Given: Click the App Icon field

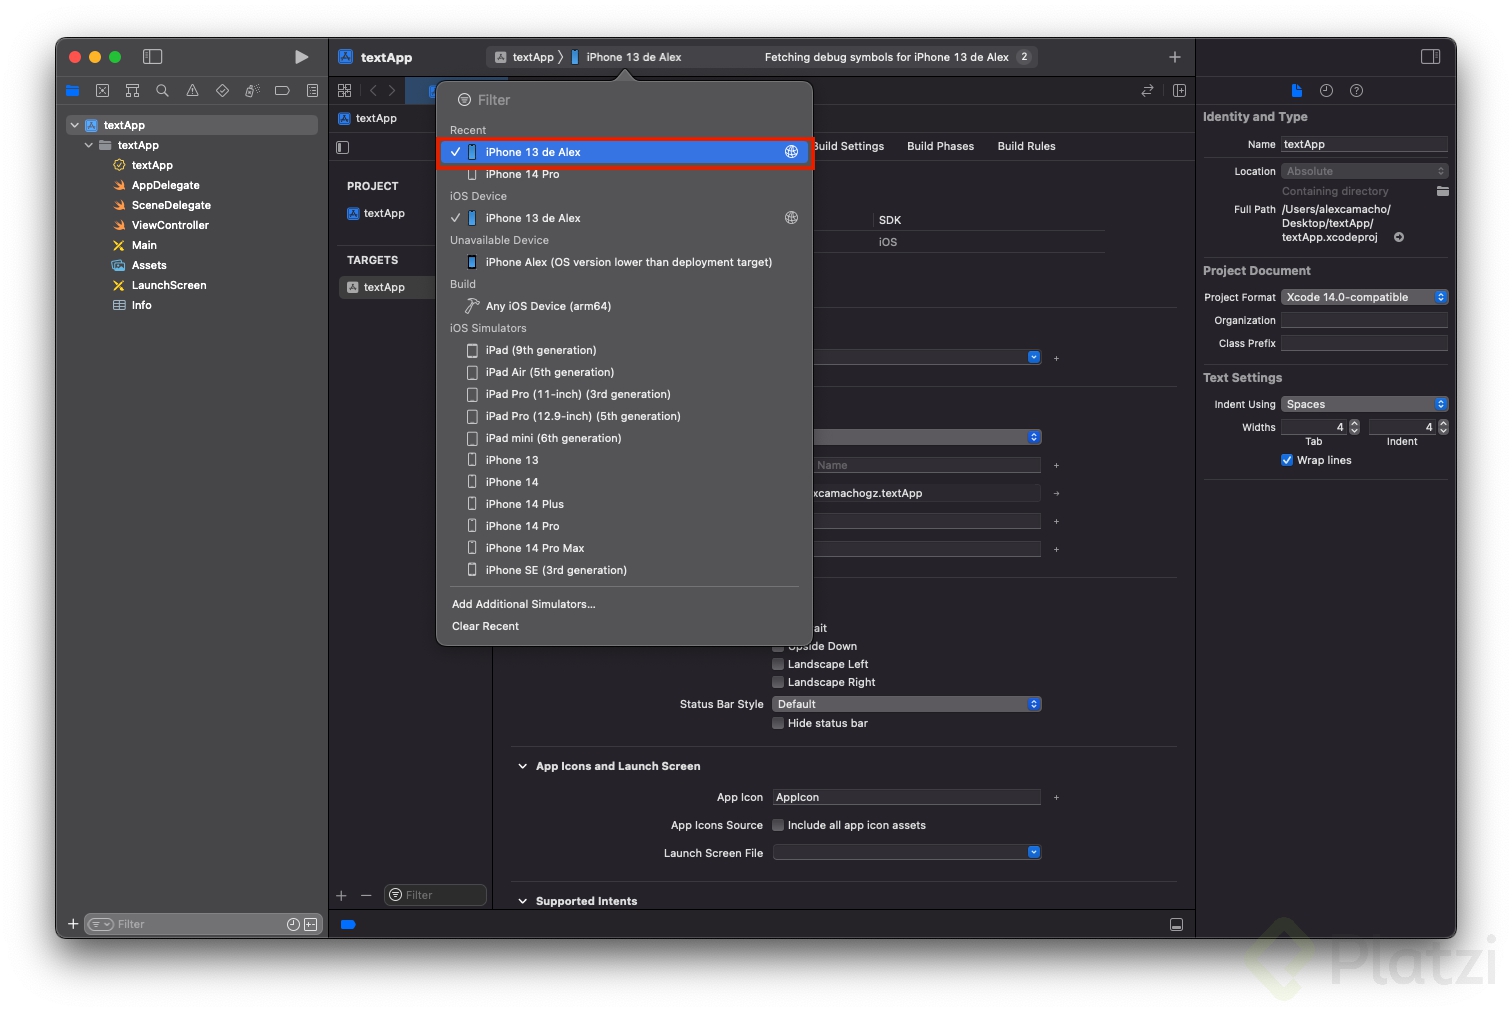Looking at the screenshot, I should 907,797.
